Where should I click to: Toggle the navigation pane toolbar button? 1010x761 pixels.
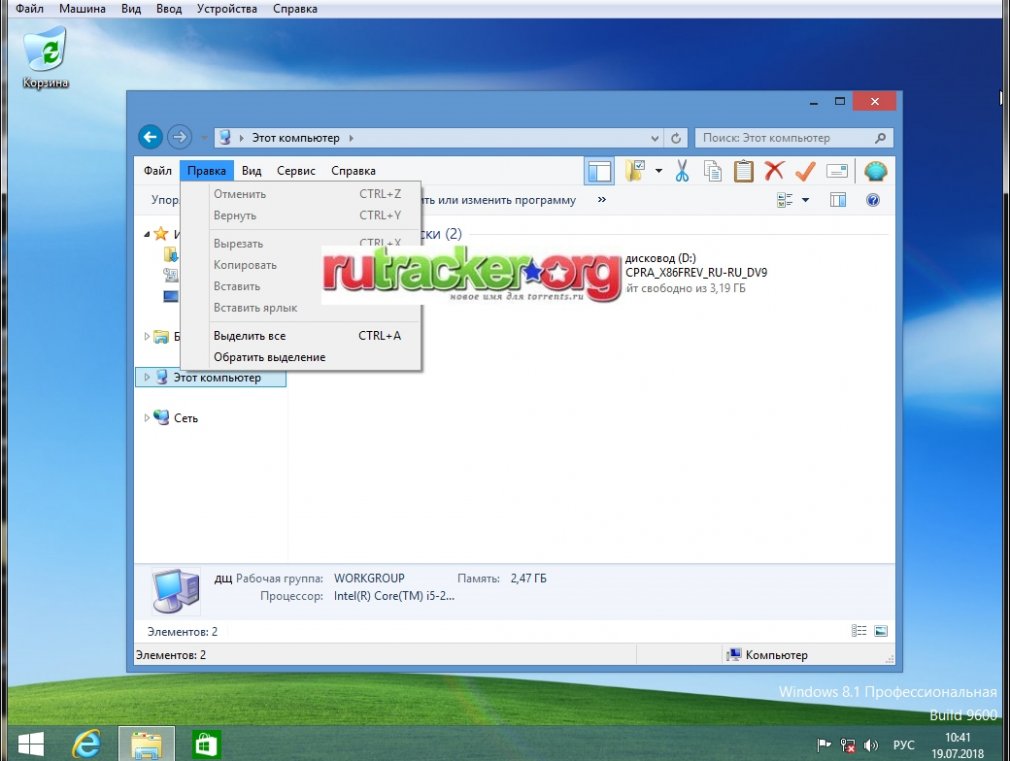point(599,171)
